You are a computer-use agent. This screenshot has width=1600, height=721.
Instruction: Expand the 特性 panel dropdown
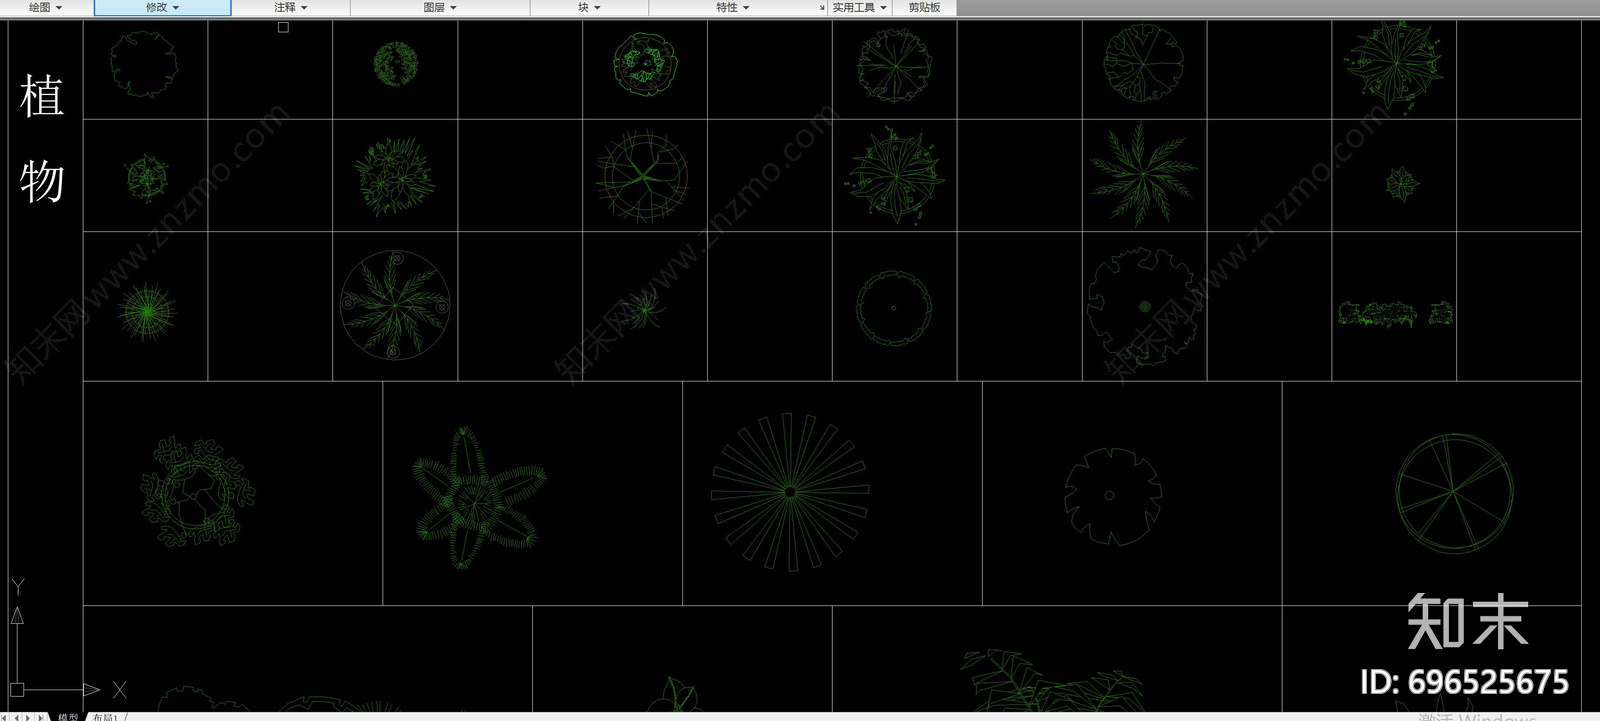click(733, 7)
